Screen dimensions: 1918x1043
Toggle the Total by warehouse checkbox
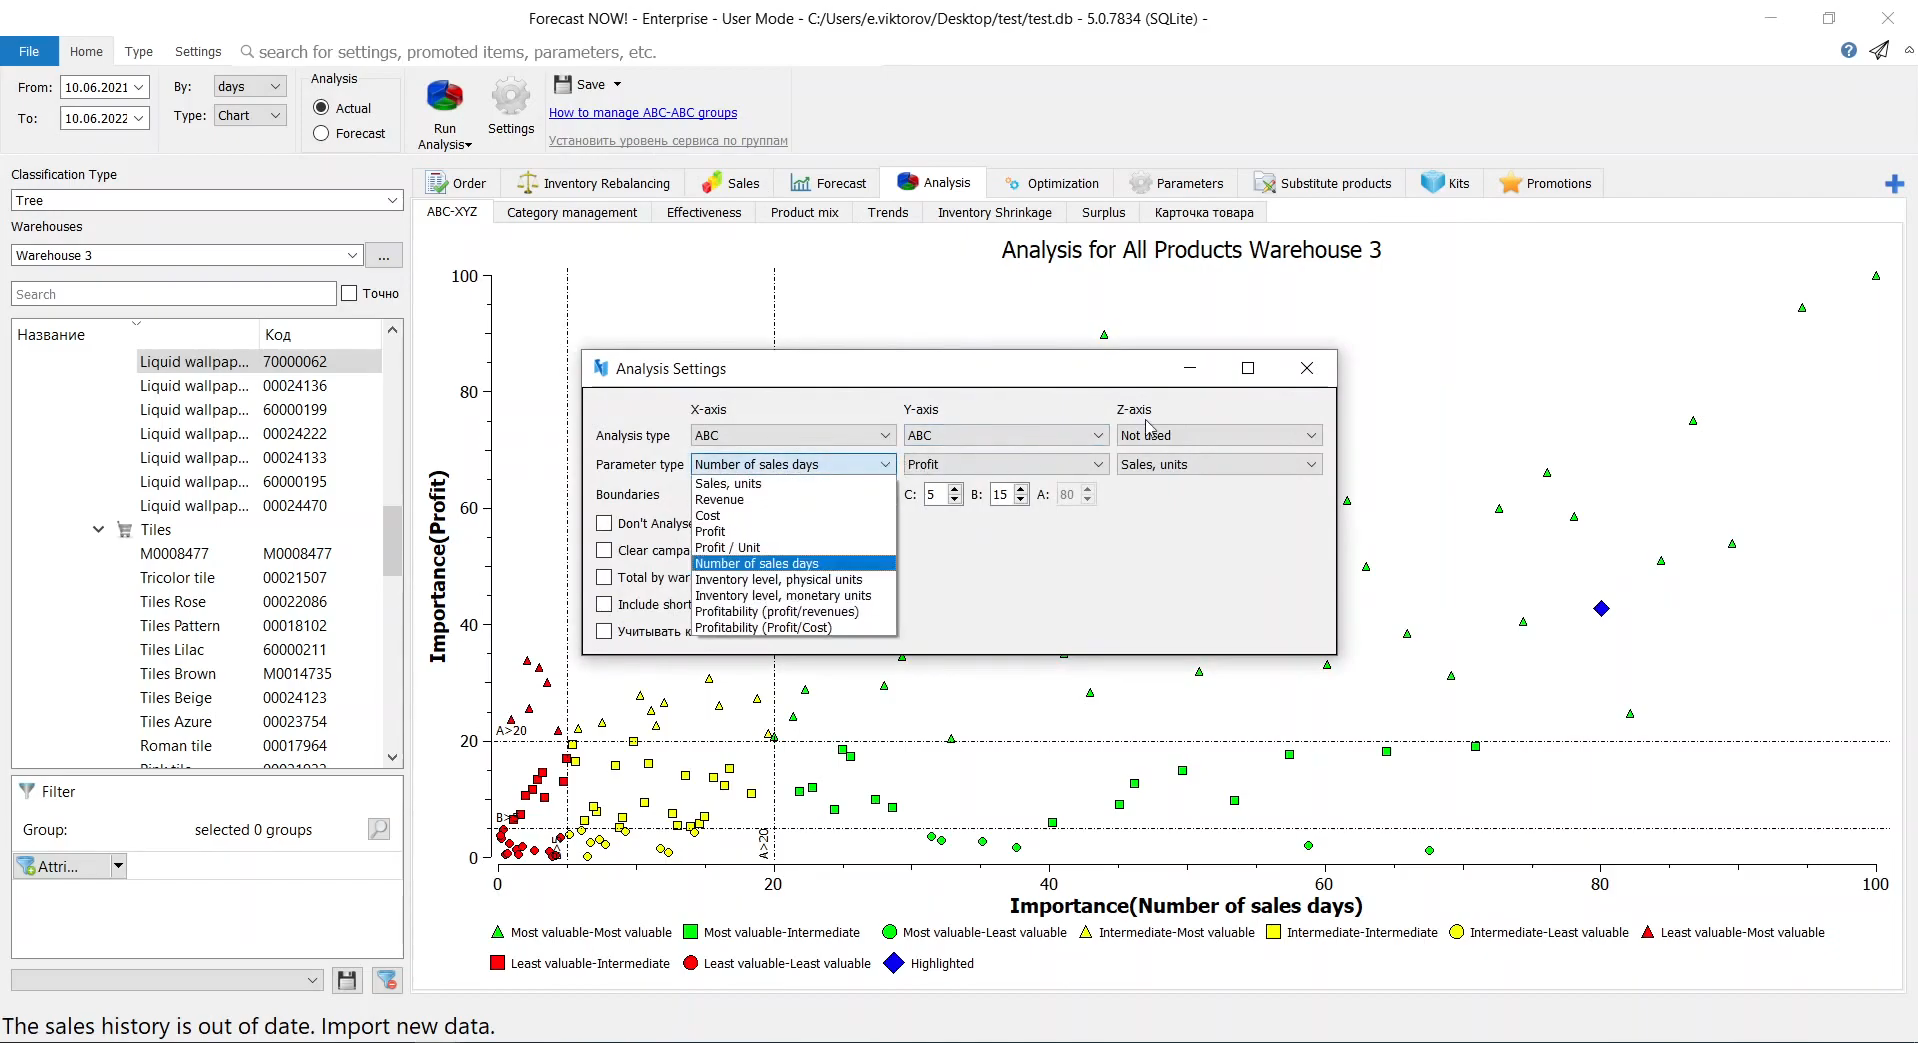pyautogui.click(x=604, y=577)
